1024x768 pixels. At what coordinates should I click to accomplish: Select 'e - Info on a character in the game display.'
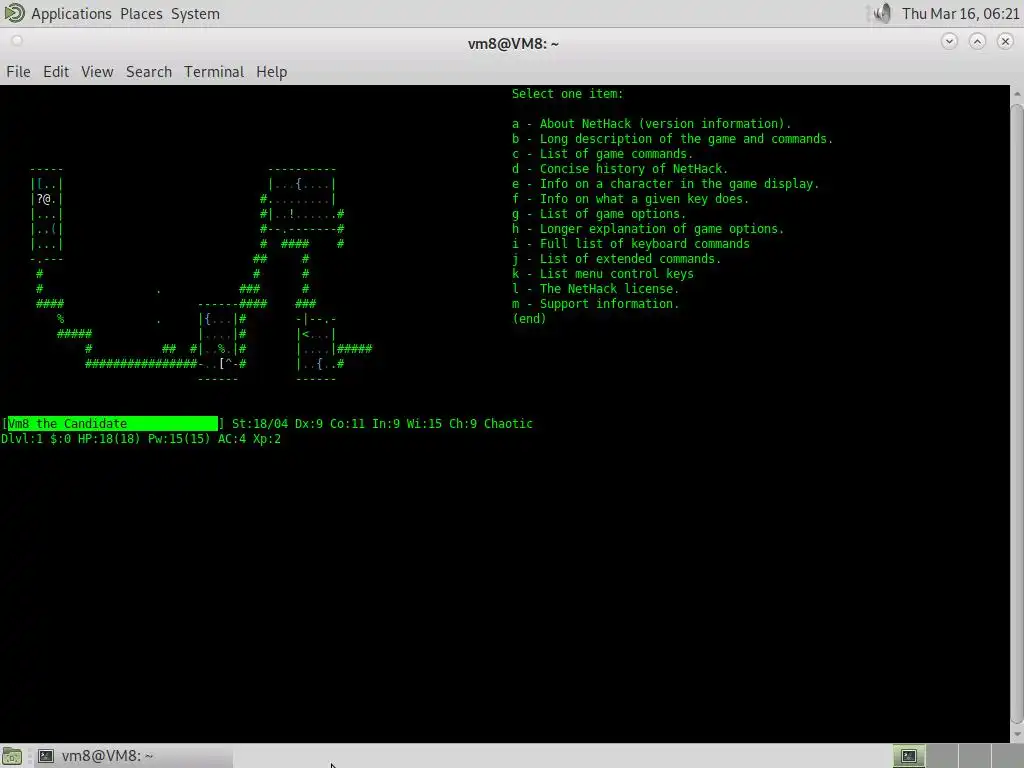(x=665, y=184)
